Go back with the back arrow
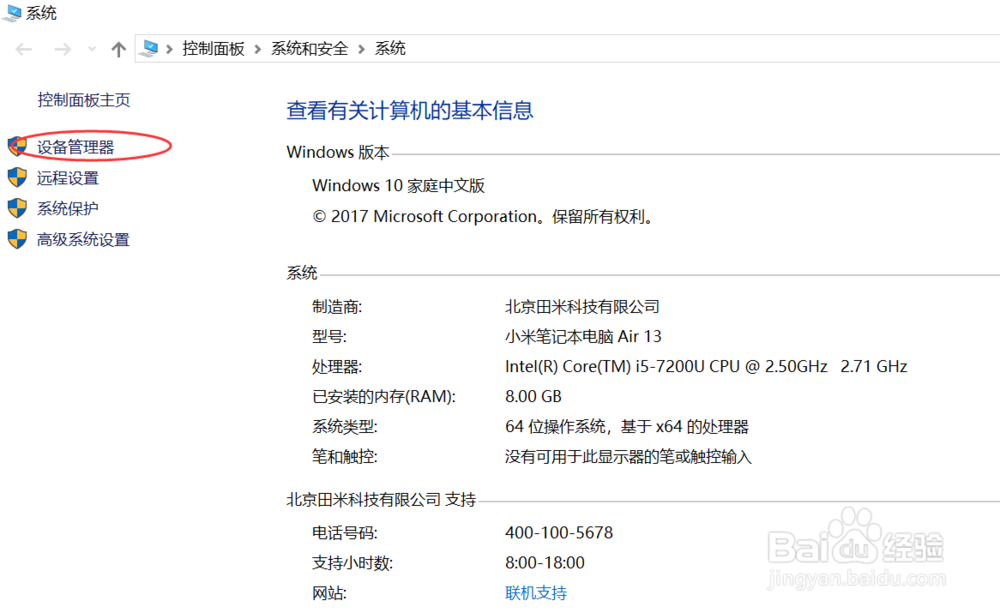The height and width of the screenshot is (613, 1000). pos(24,49)
